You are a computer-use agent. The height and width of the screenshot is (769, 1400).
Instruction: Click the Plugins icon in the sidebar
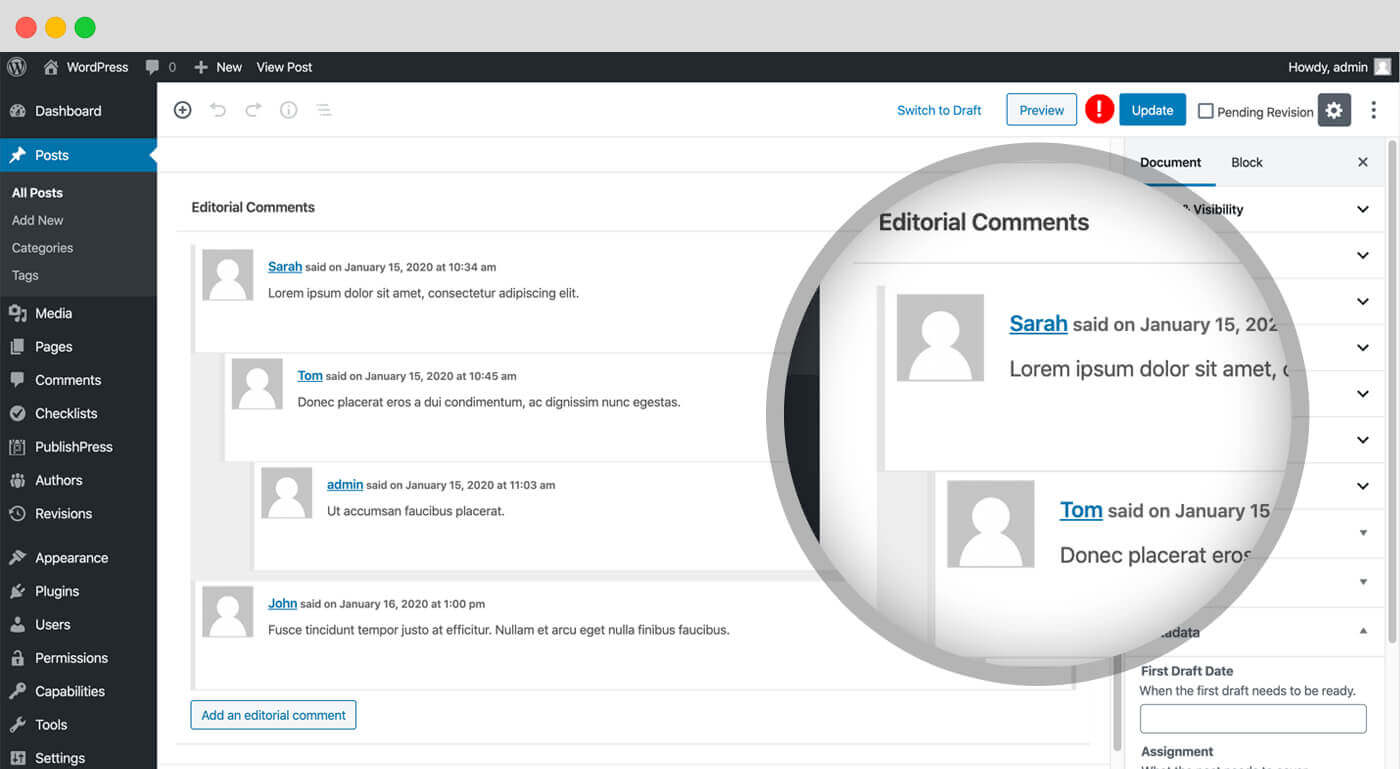tap(17, 591)
